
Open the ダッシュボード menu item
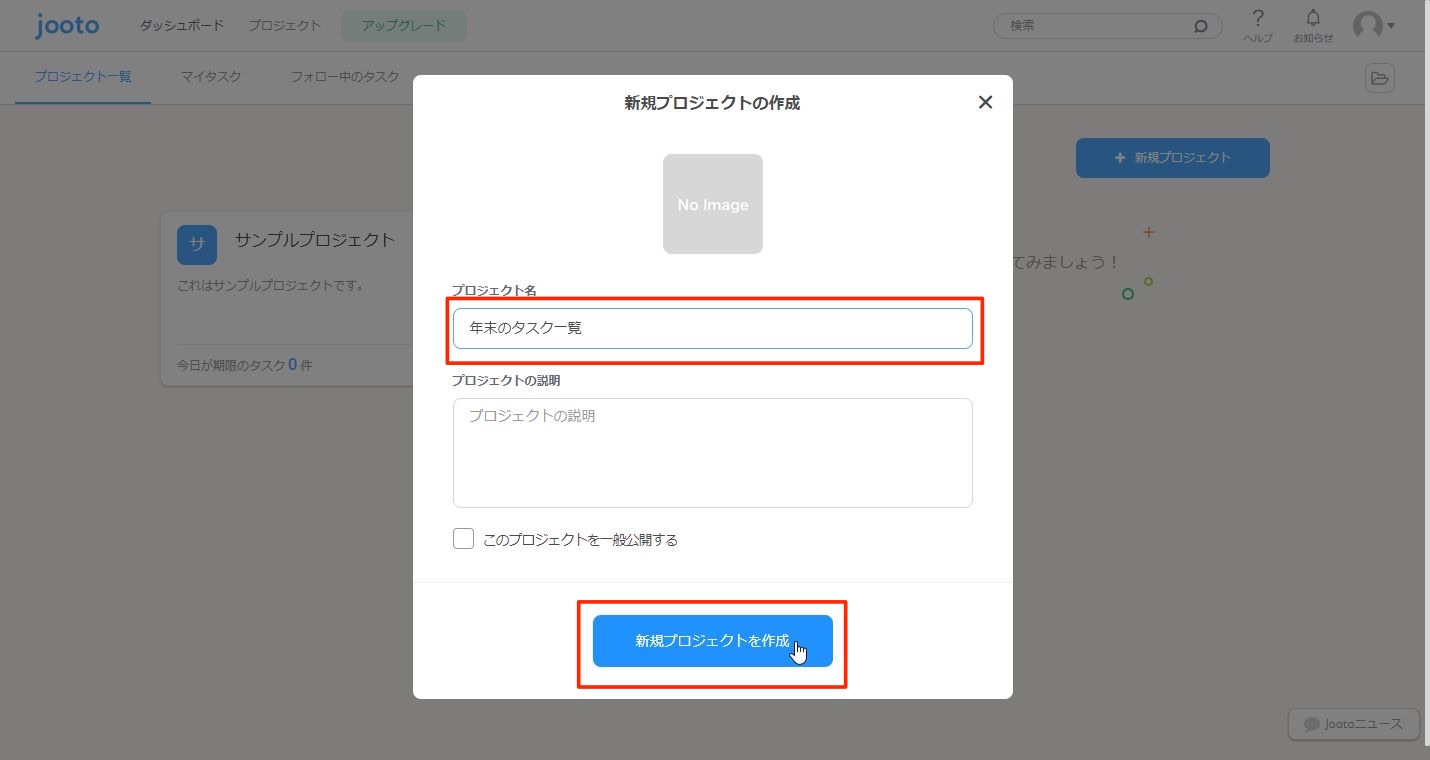(182, 25)
